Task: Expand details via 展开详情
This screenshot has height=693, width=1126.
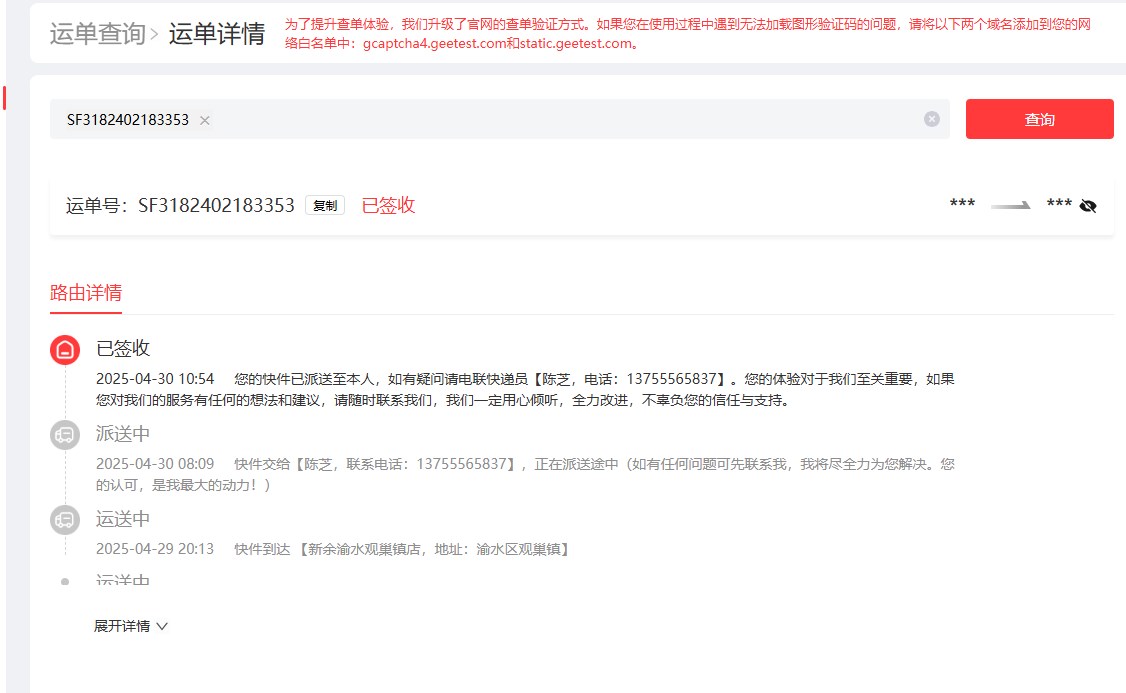Action: point(130,626)
